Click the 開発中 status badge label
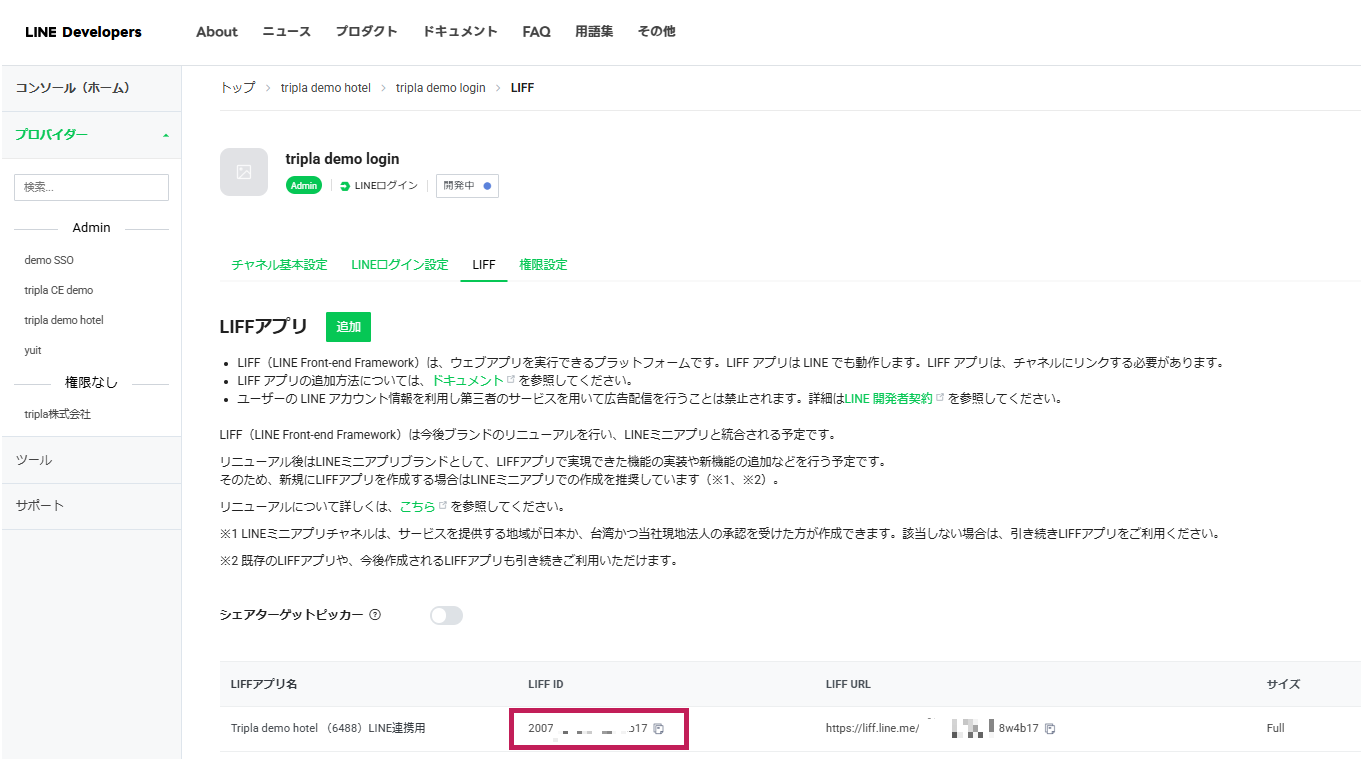This screenshot has height=761, width=1363. click(459, 186)
